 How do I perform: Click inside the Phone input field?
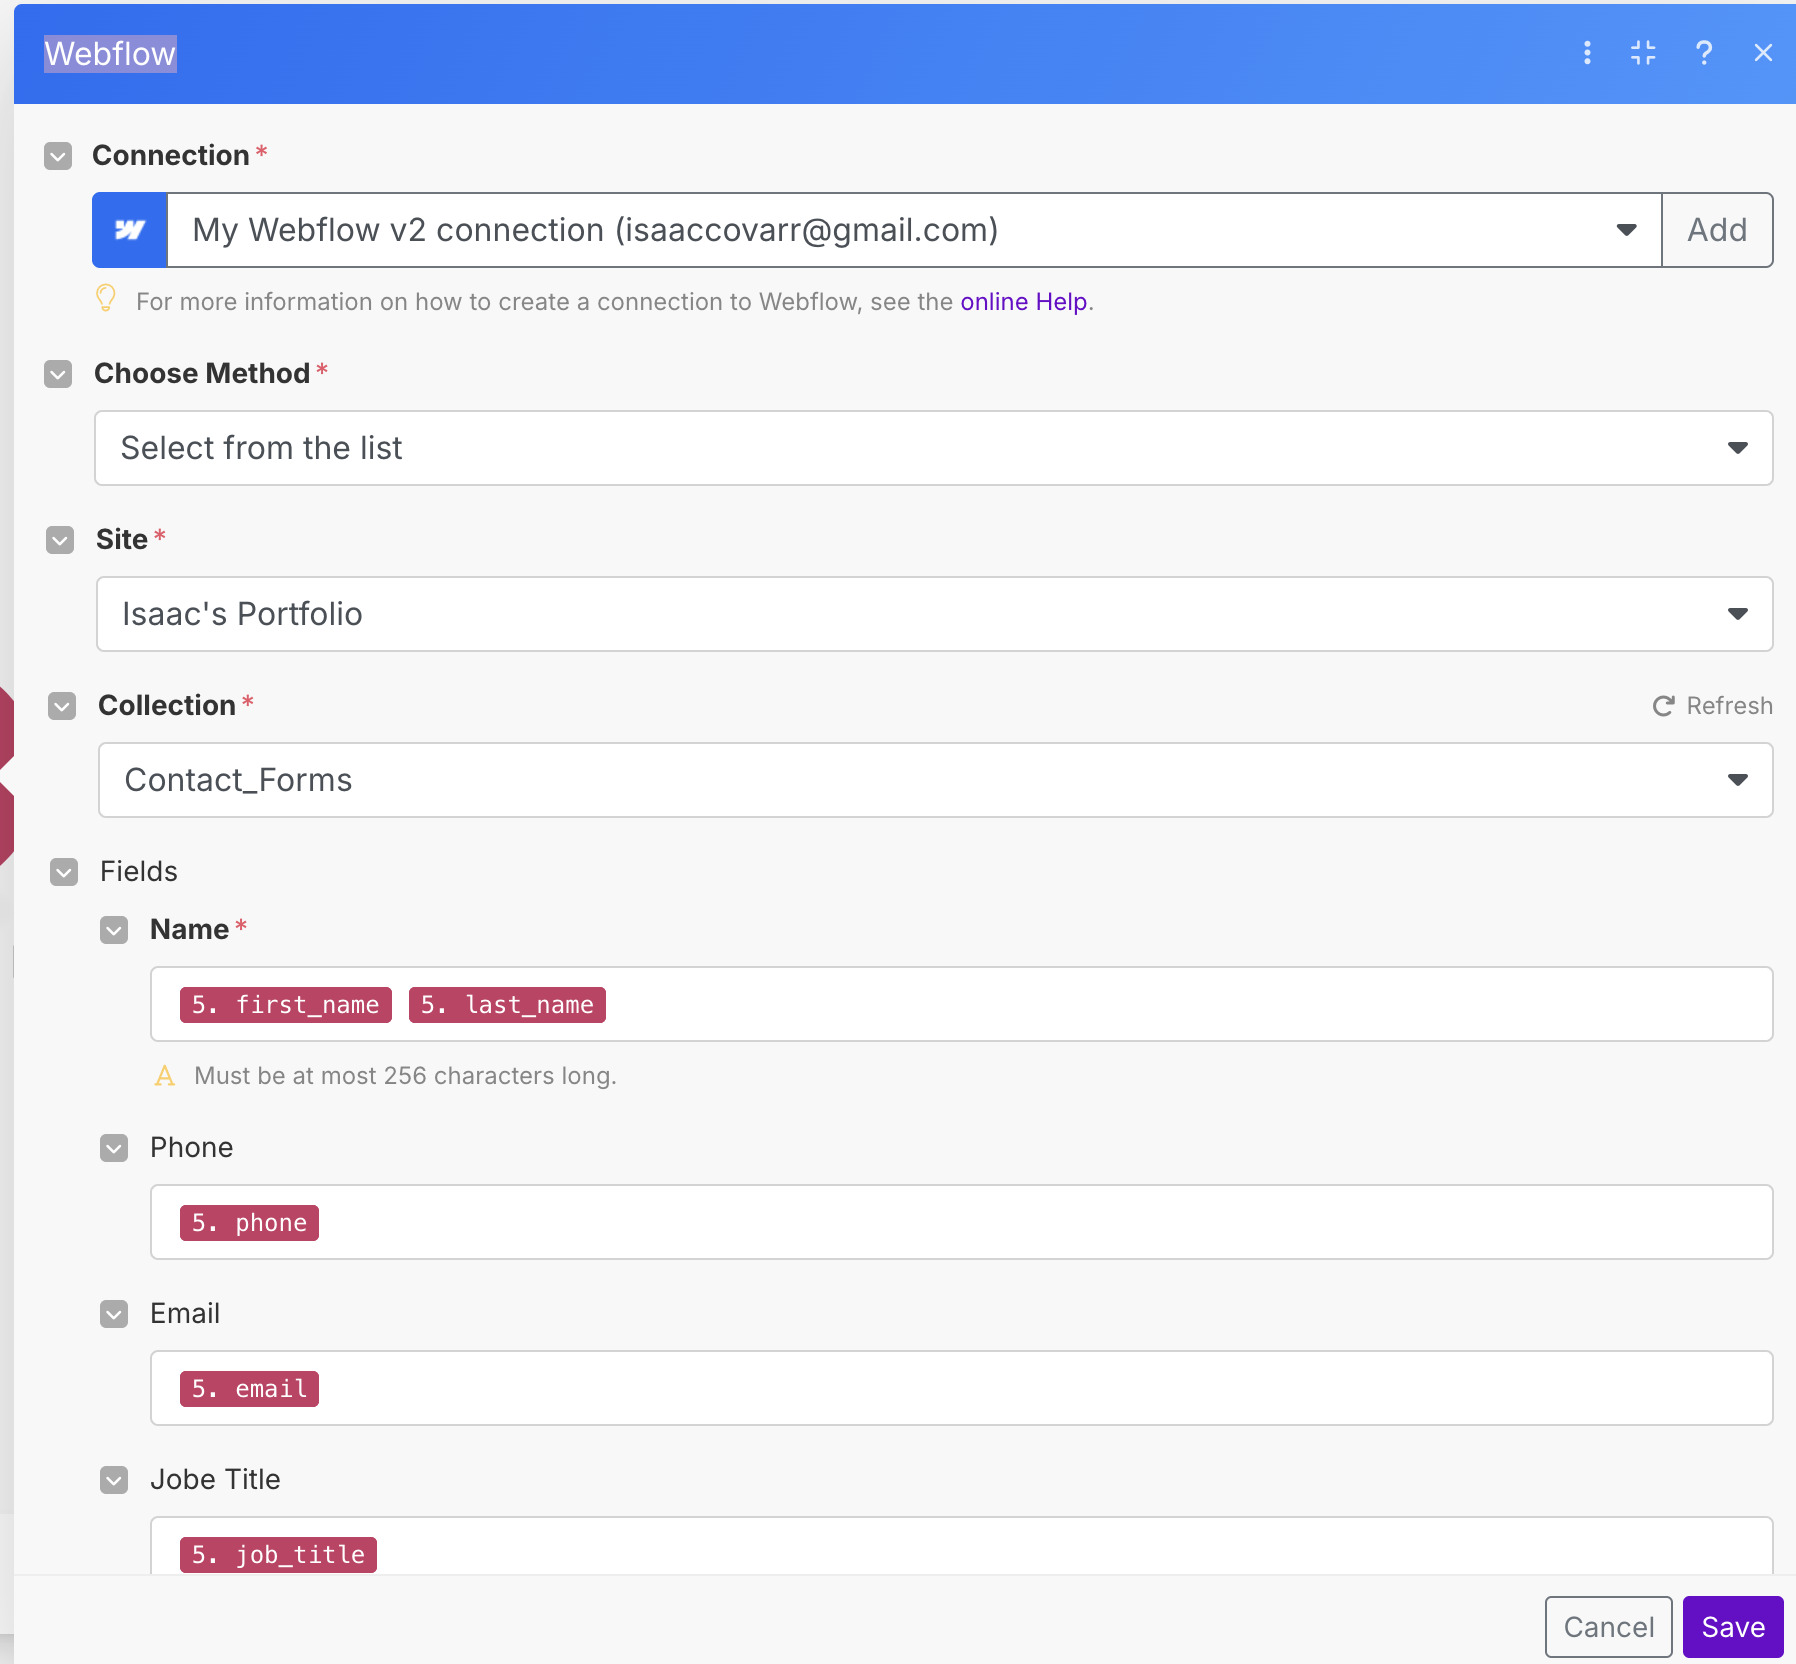[961, 1222]
